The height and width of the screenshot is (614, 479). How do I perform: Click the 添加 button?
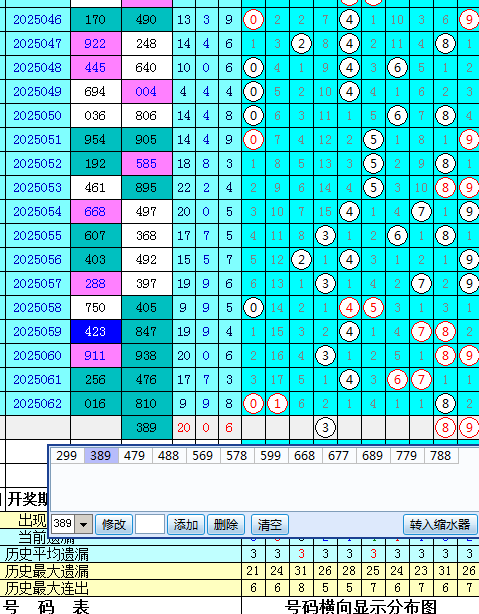(186, 524)
